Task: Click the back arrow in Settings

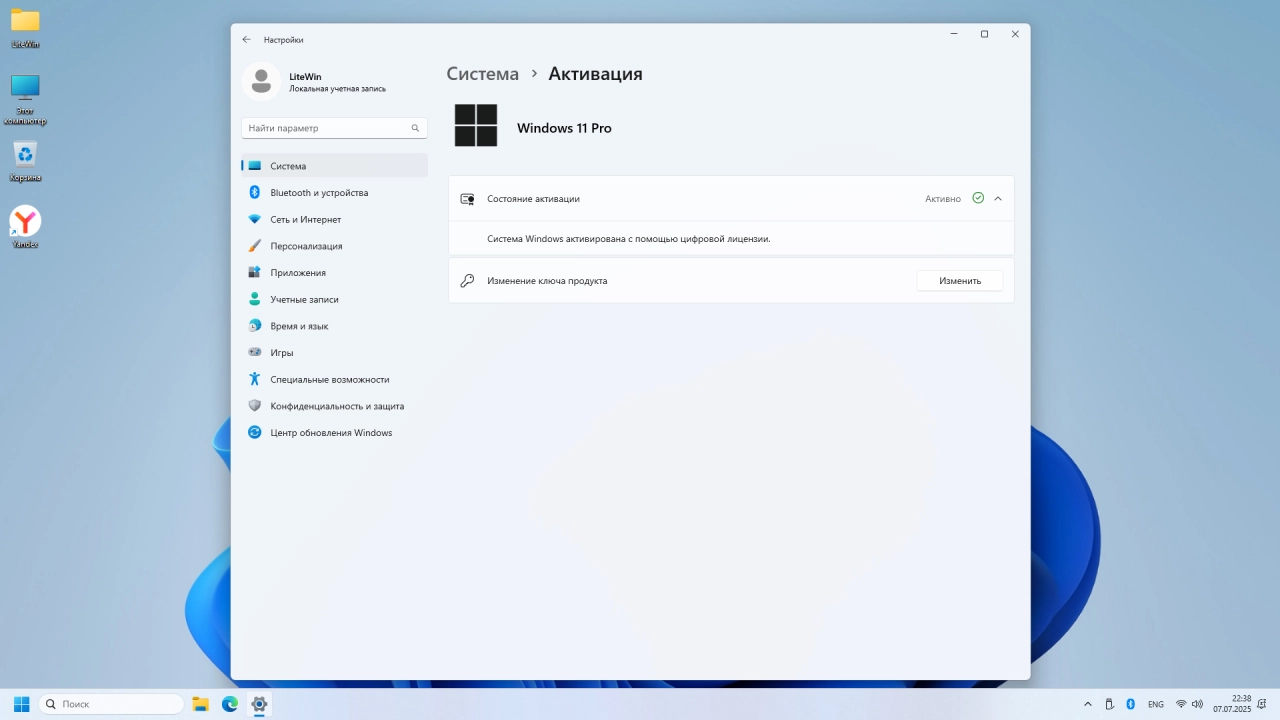Action: click(x=247, y=40)
